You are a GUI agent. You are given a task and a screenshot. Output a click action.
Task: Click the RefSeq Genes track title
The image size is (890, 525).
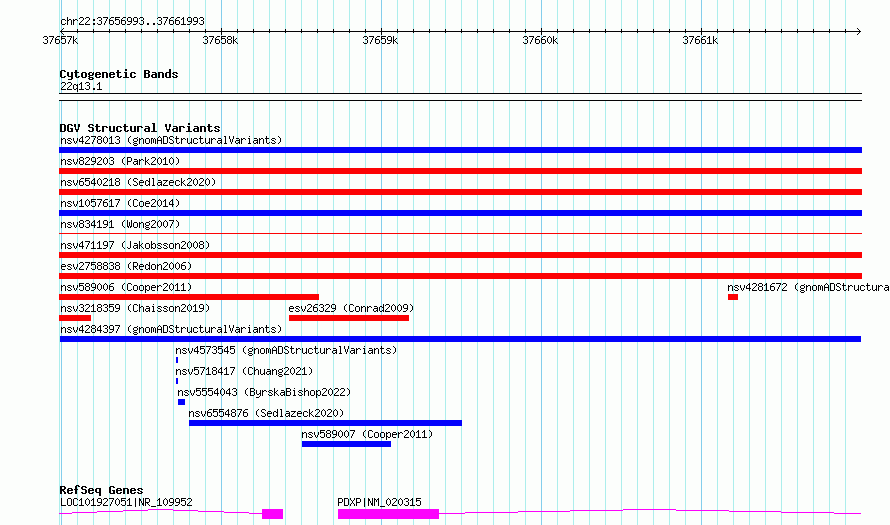(x=101, y=490)
